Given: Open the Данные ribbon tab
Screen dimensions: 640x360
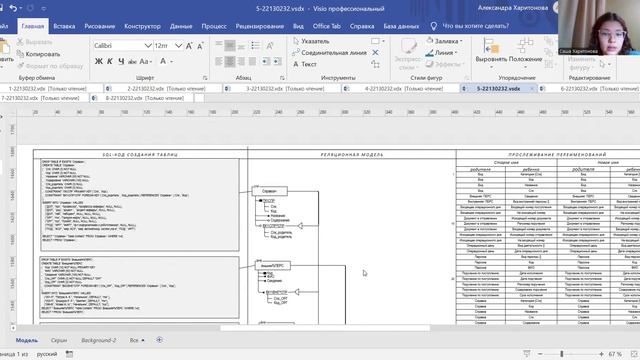Looking at the screenshot, I should point(181,26).
